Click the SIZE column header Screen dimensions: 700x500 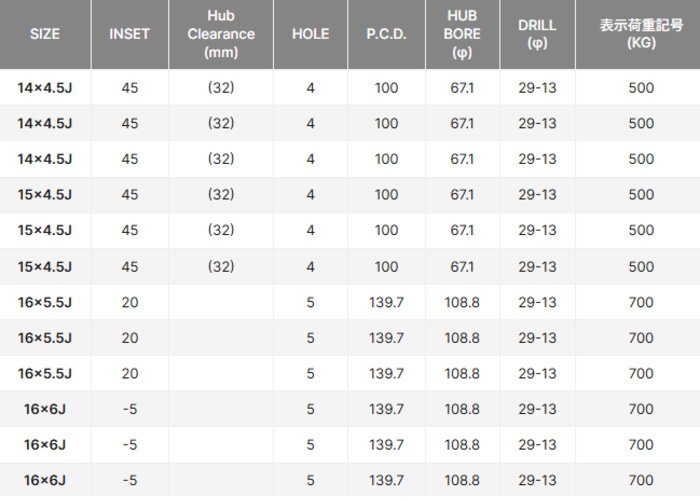tap(45, 33)
